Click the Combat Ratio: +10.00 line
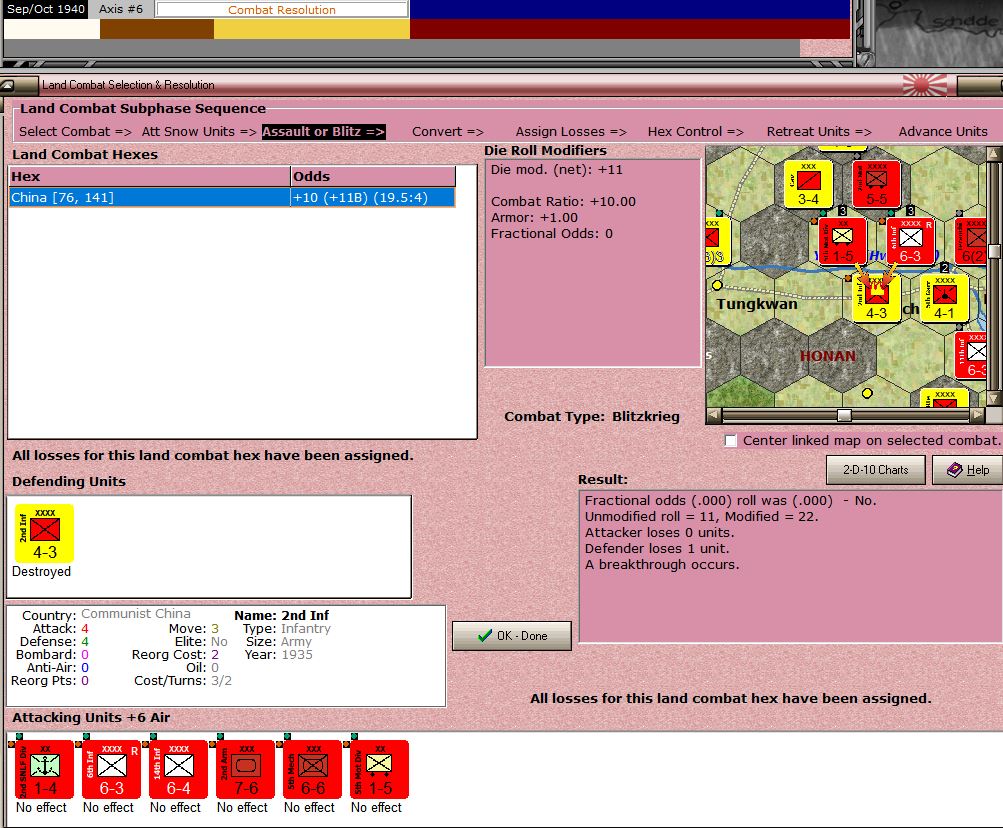The width and height of the screenshot is (1003, 828). (563, 202)
